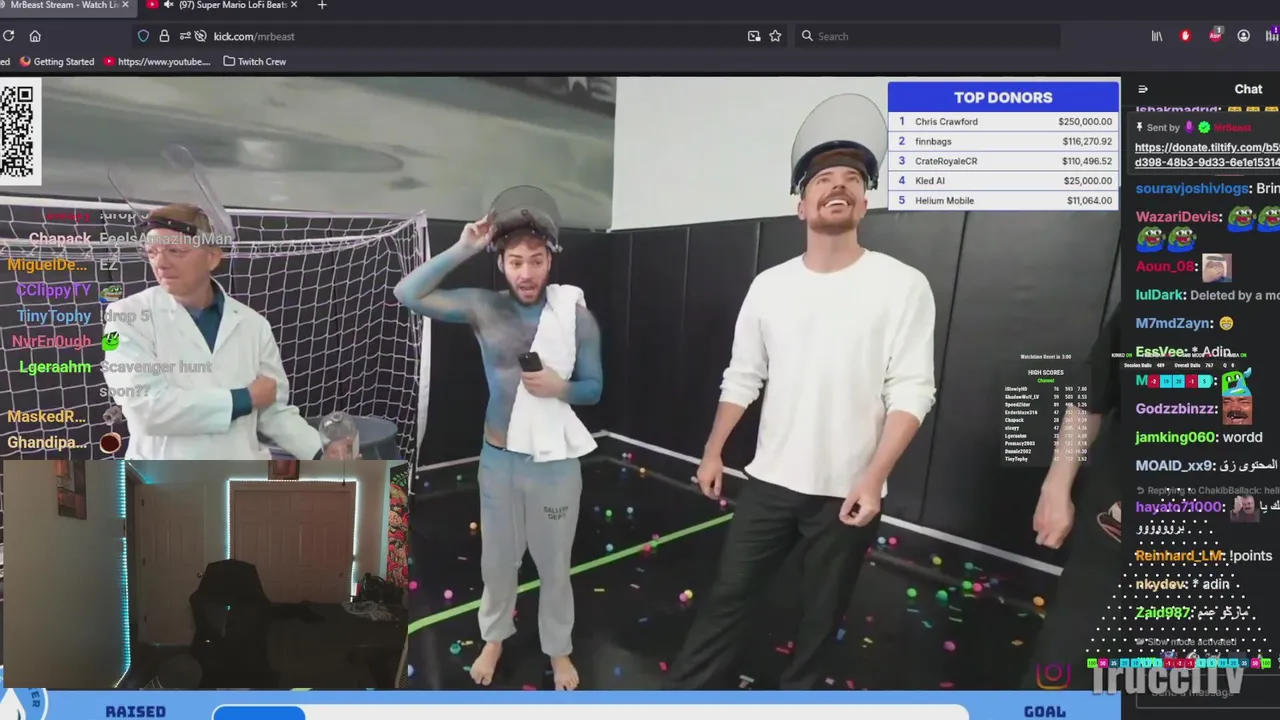The width and height of the screenshot is (1280, 720).
Task: Close the MrBeast Stream tab
Action: 125,5
